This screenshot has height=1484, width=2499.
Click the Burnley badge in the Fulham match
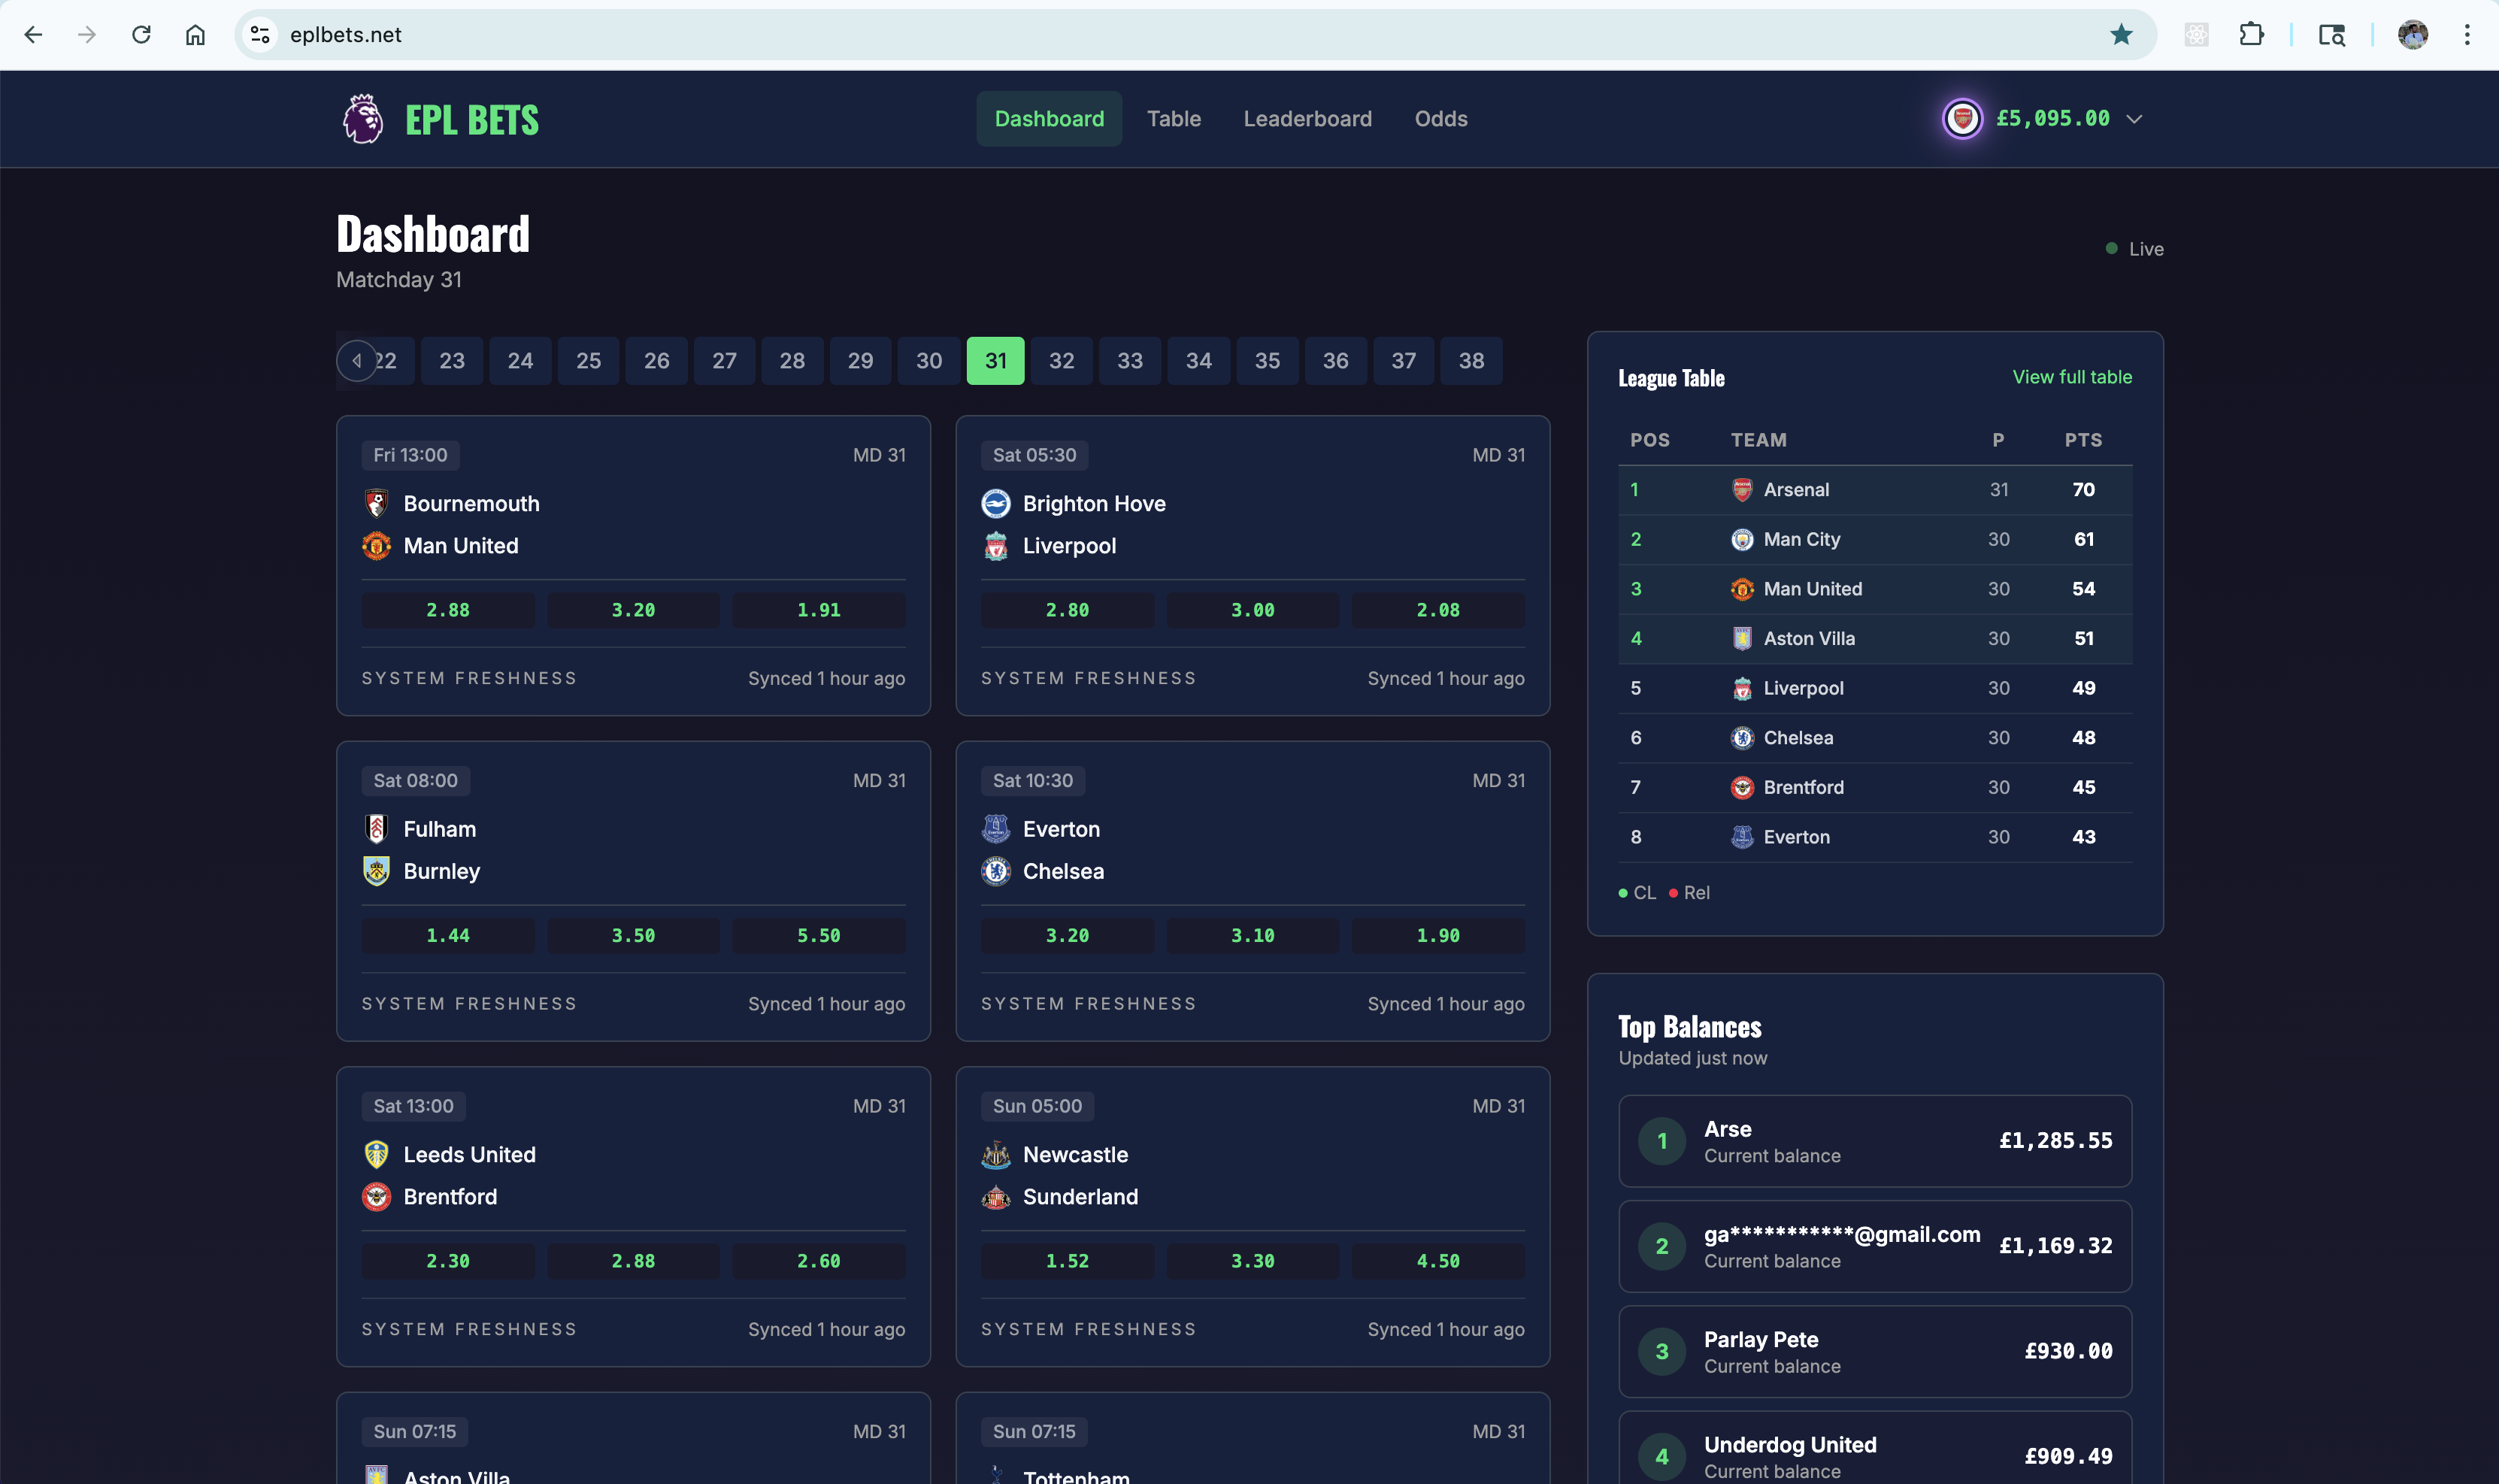pyautogui.click(x=376, y=871)
